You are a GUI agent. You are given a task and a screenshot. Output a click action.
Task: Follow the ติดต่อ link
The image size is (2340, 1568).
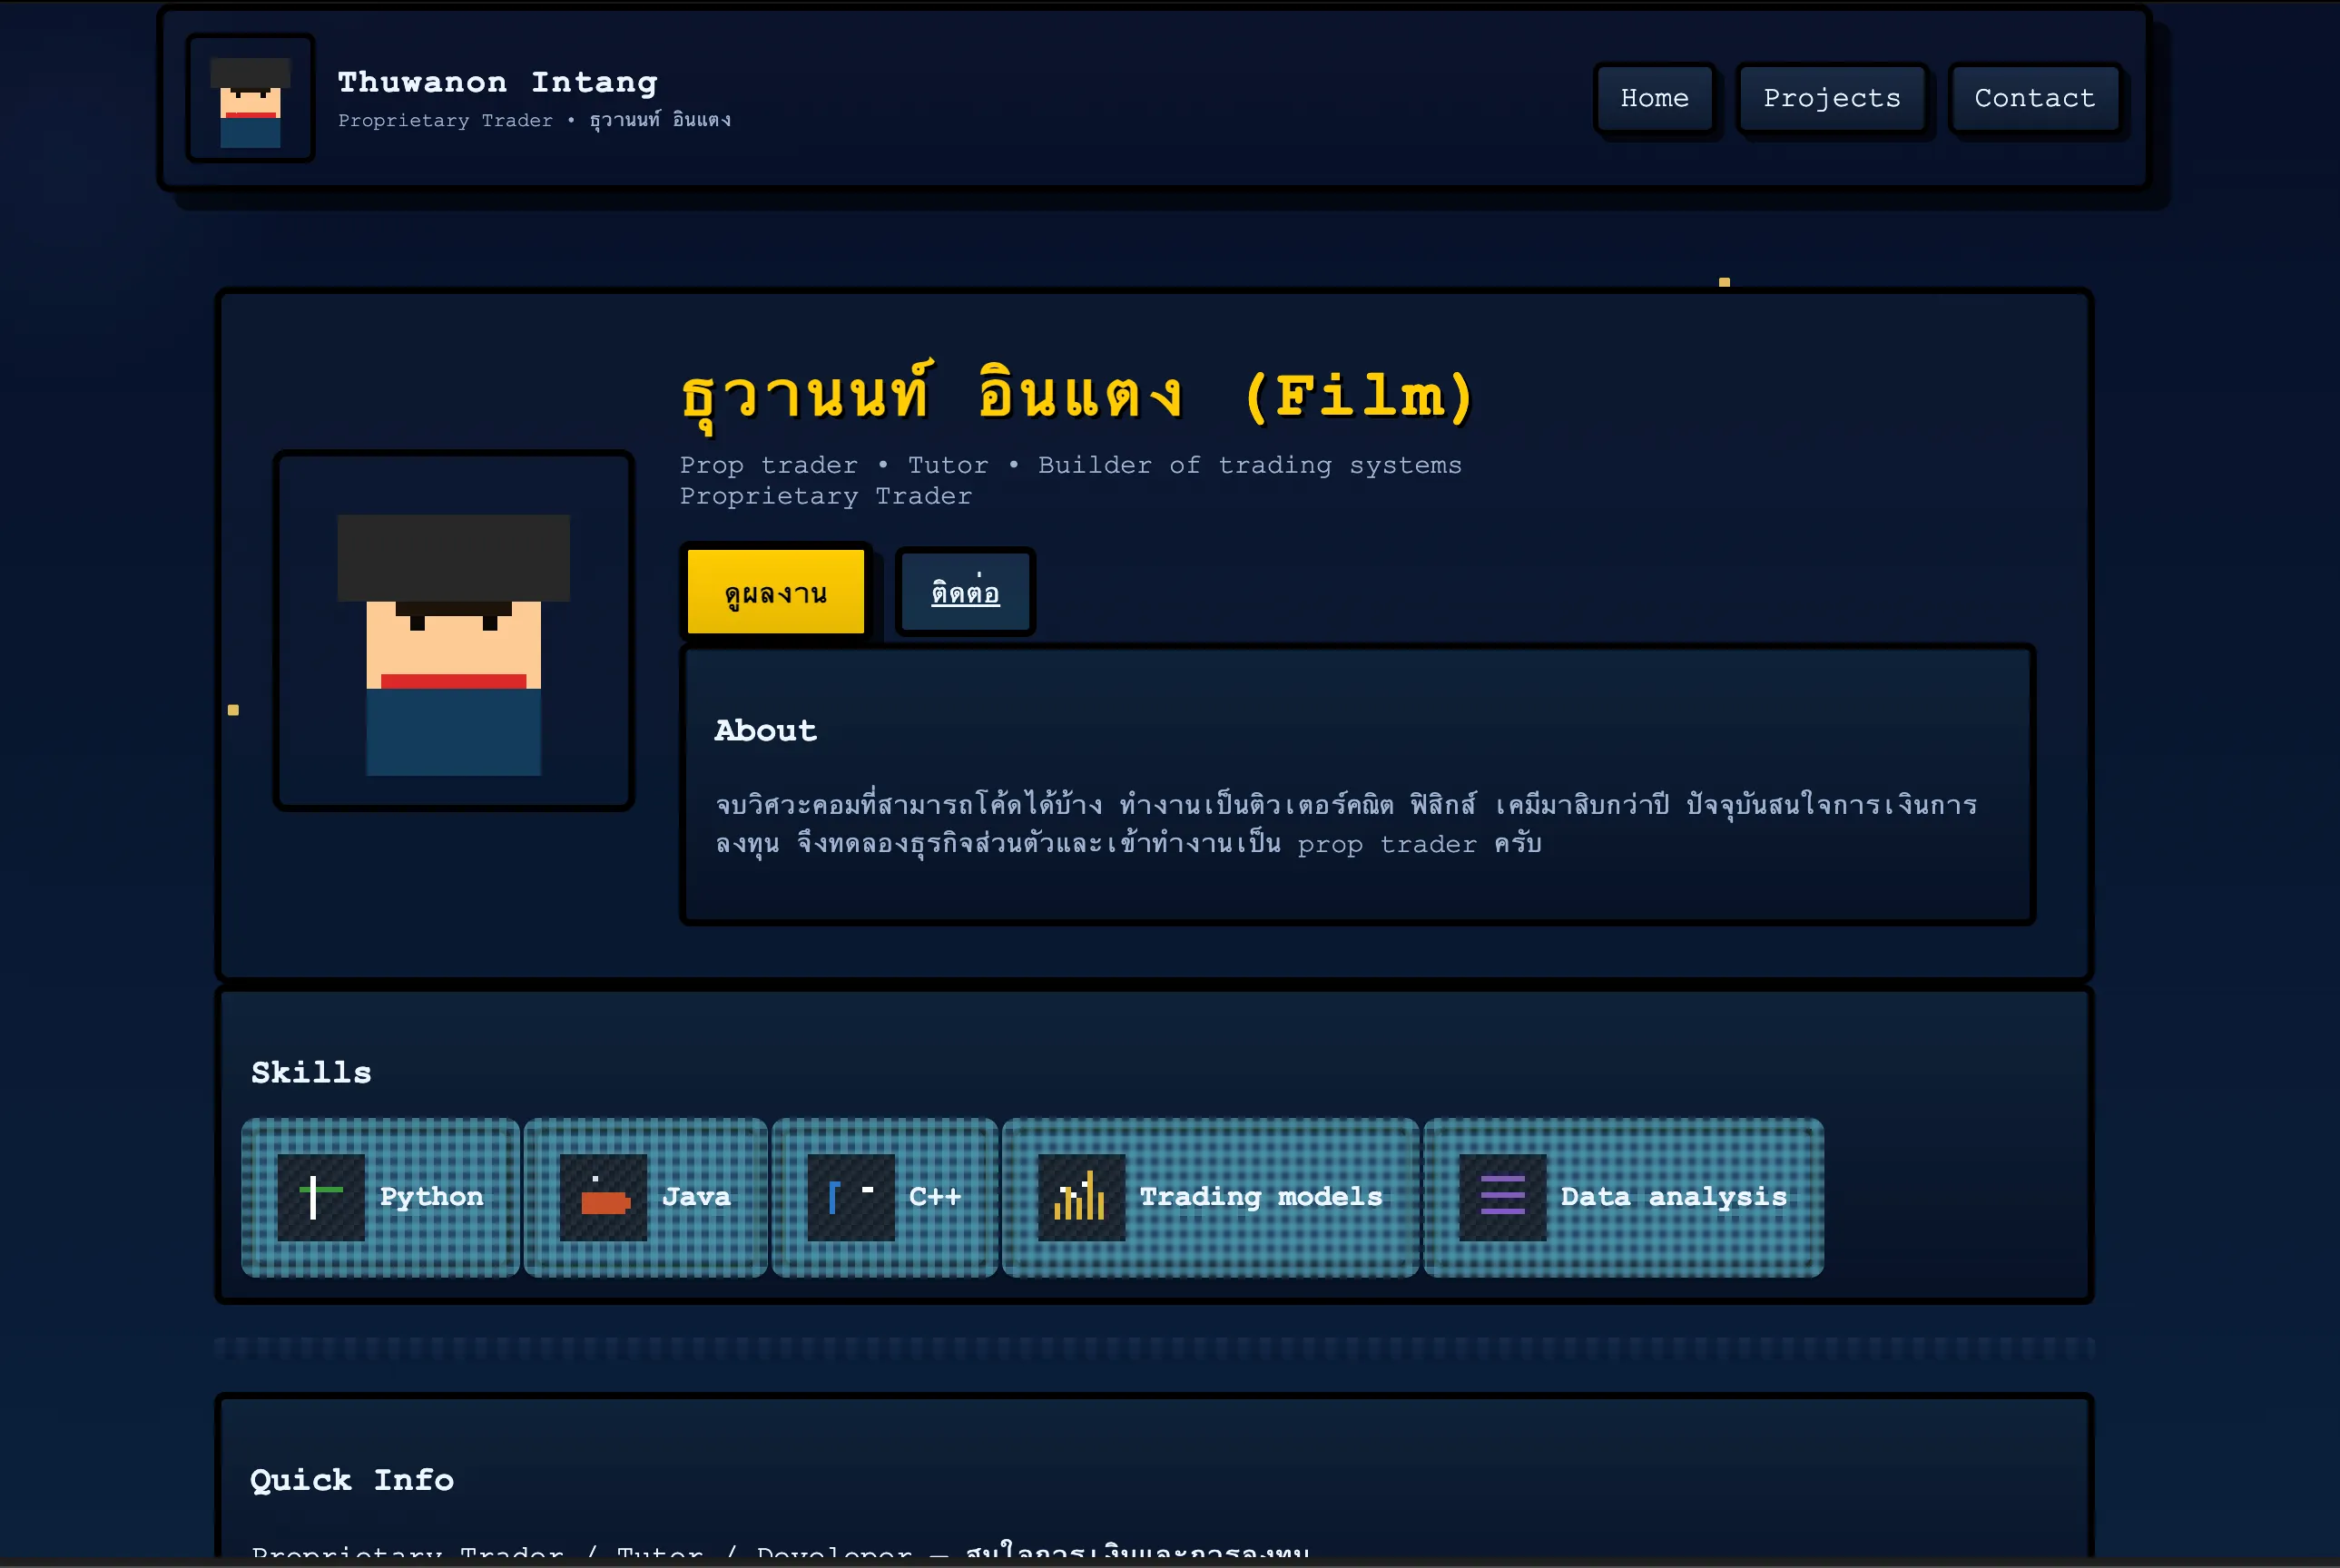(963, 592)
